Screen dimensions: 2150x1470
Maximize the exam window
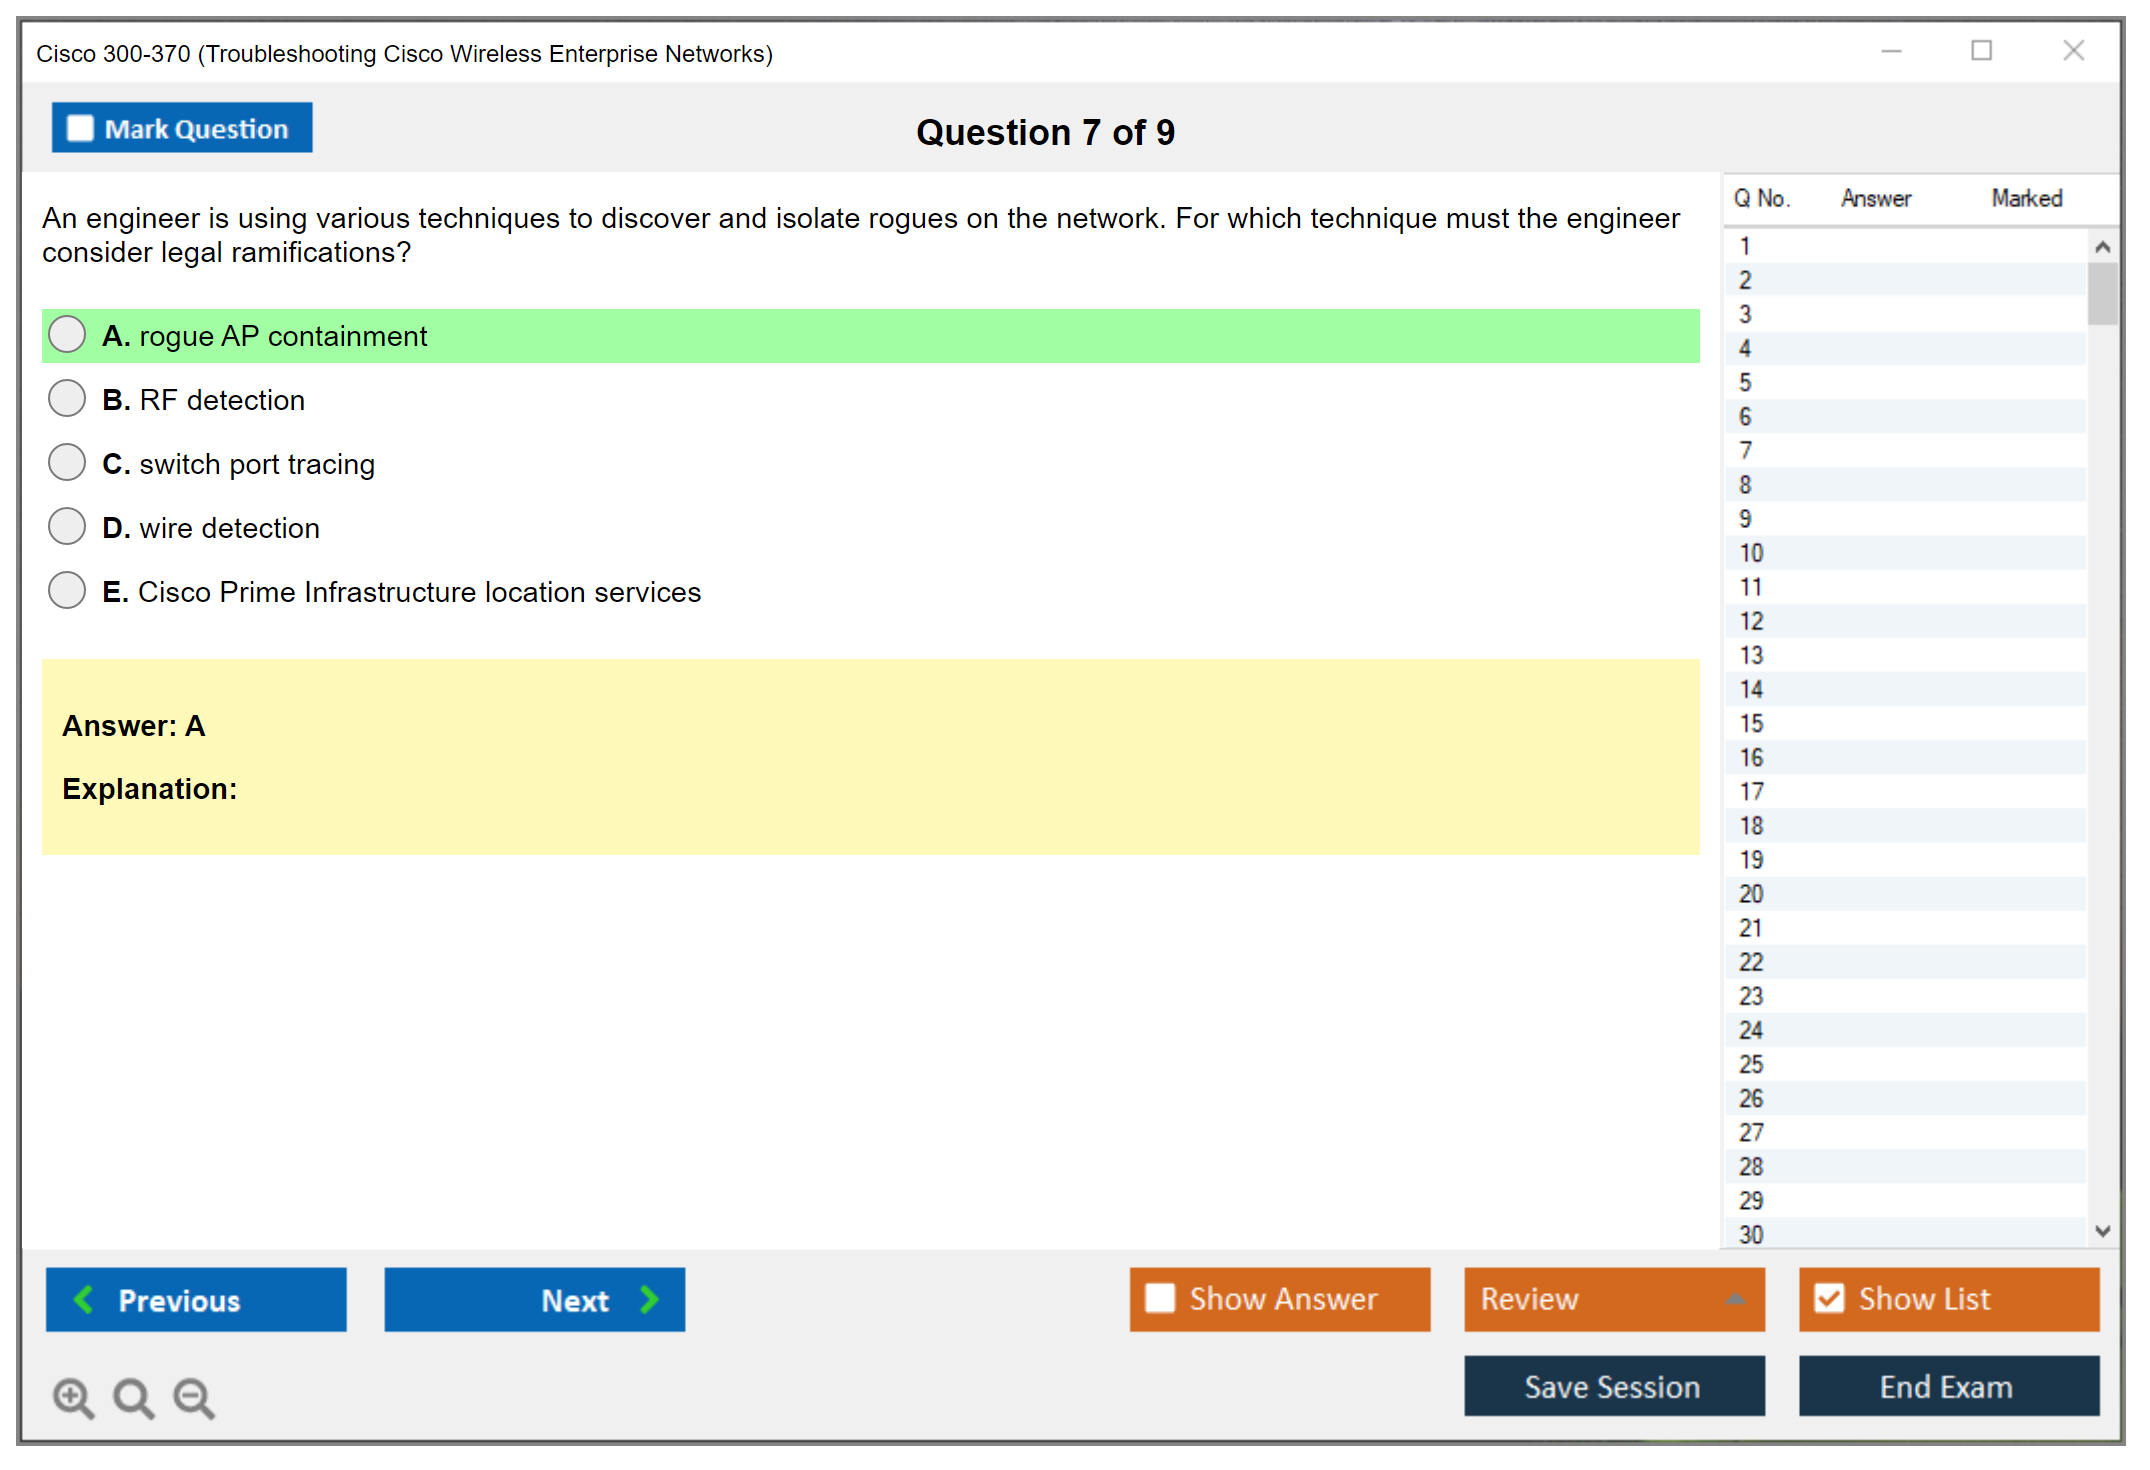(x=1981, y=51)
